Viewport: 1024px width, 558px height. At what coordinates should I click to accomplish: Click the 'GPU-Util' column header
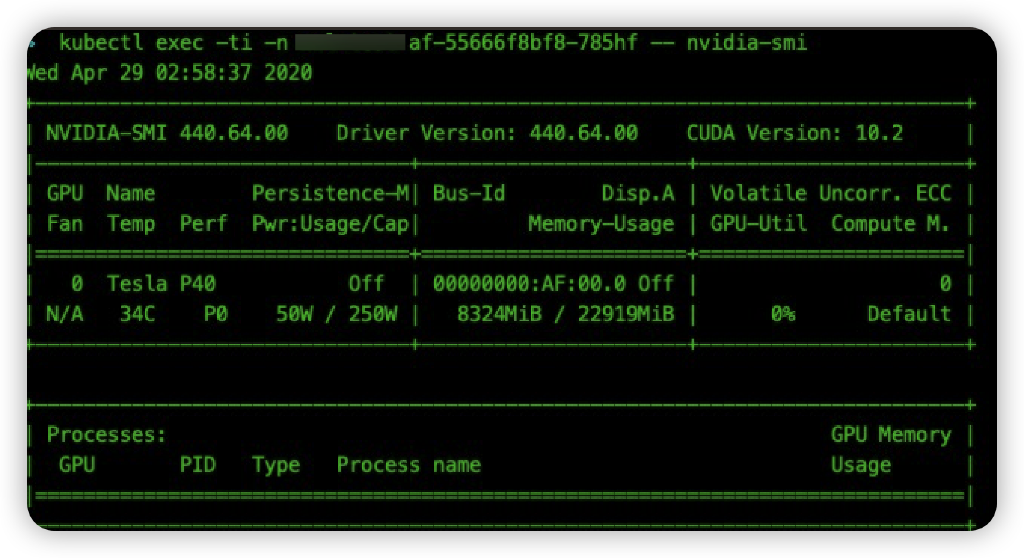pos(758,224)
